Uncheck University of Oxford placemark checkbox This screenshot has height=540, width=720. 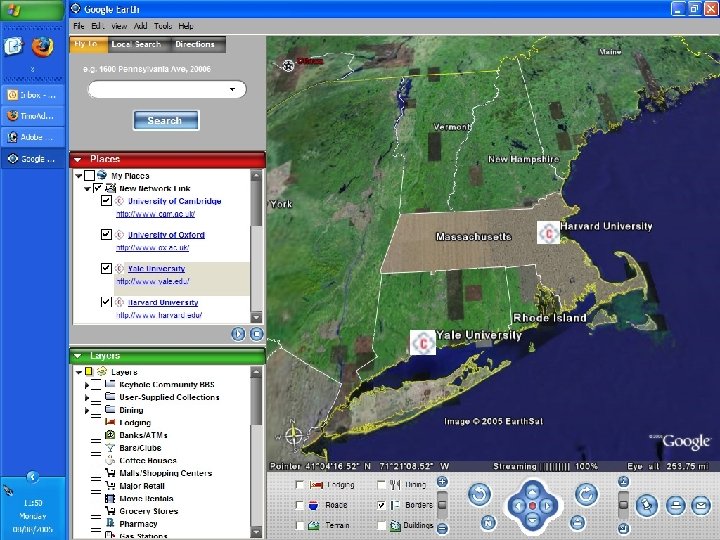[106, 234]
